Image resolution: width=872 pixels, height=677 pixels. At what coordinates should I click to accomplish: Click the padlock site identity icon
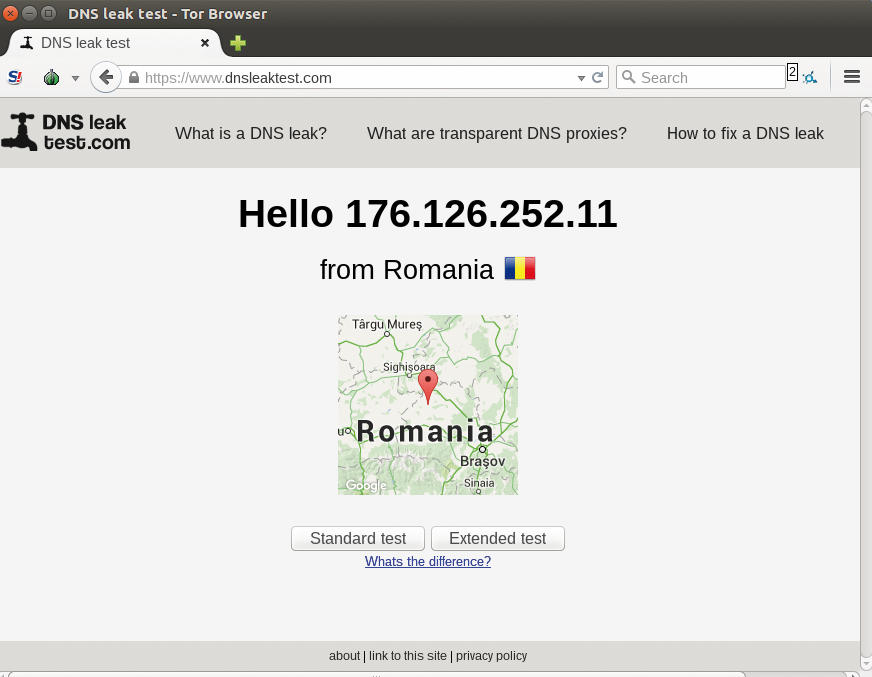click(133, 77)
